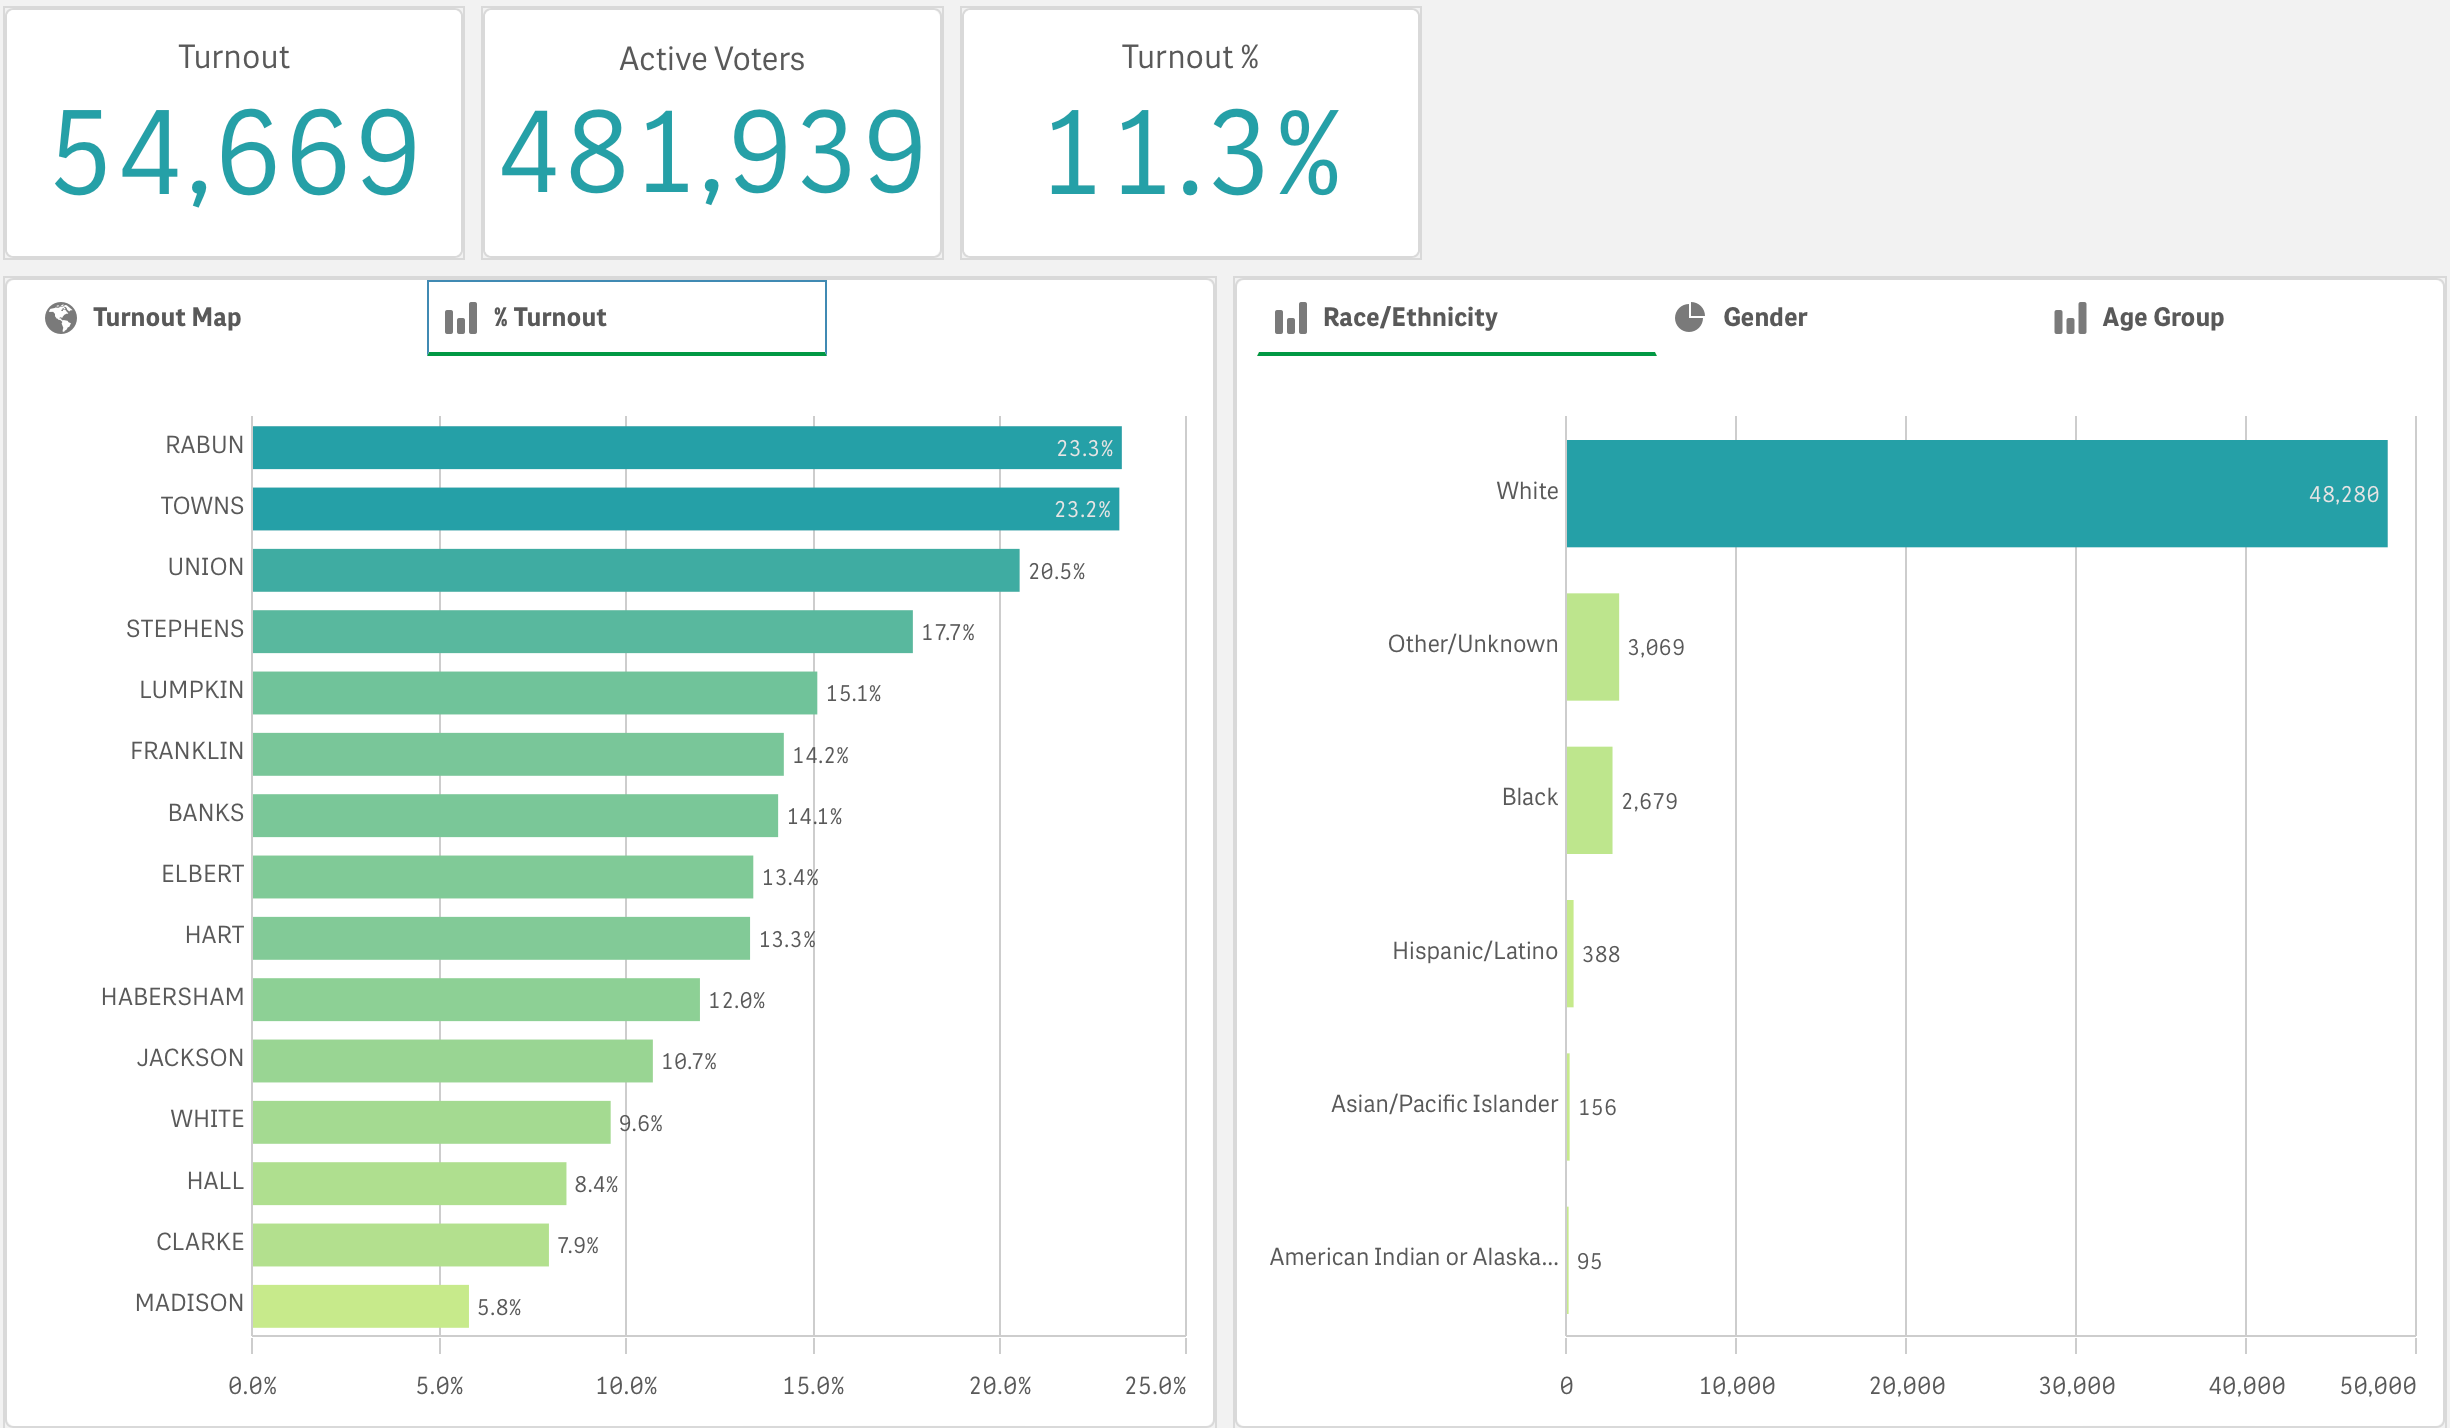Viewport: 2450px width, 1428px height.
Task: Select the Other/Unknown bar showing 3,069
Action: pyautogui.click(x=1592, y=647)
